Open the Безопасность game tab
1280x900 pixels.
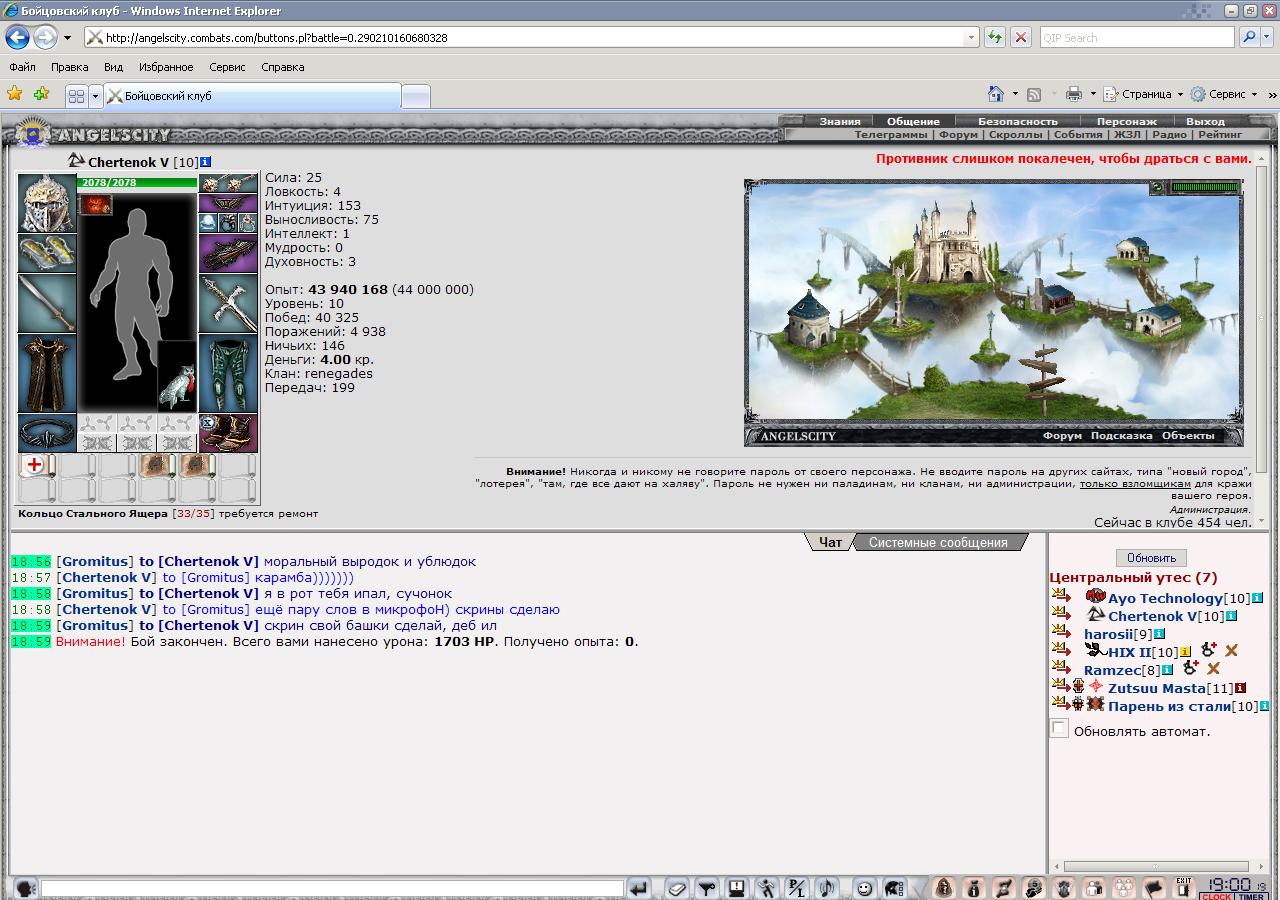pos(1017,121)
